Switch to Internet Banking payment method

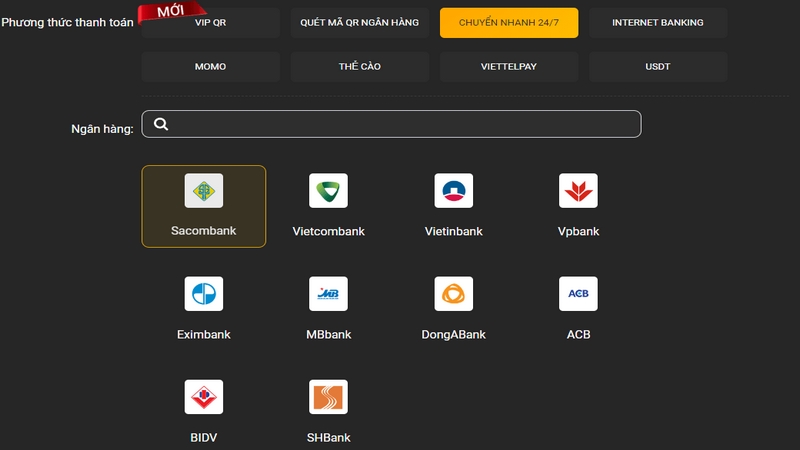[x=657, y=22]
